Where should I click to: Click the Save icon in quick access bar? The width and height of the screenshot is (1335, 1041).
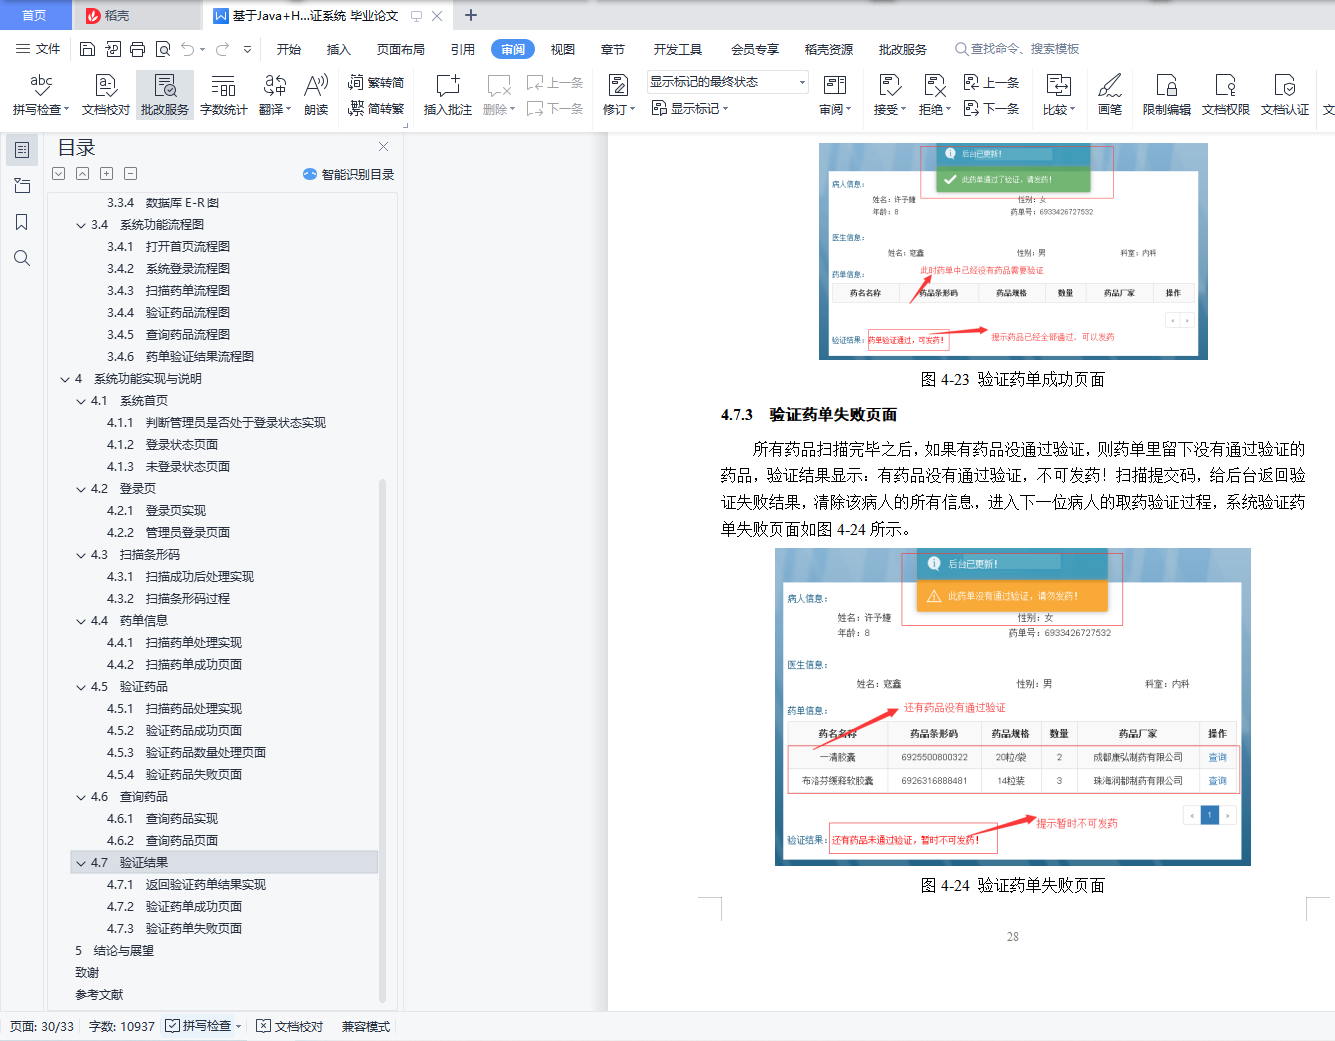87,49
